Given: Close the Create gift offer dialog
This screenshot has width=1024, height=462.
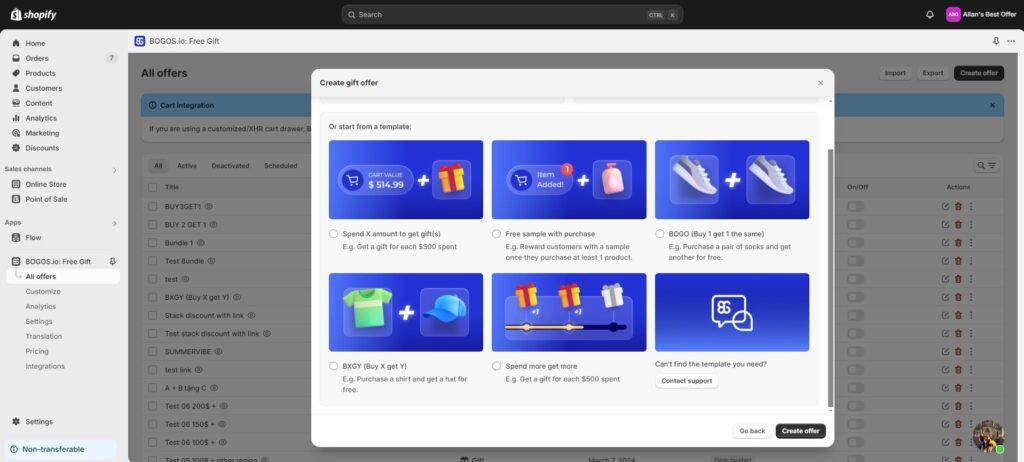Looking at the screenshot, I should 821,83.
